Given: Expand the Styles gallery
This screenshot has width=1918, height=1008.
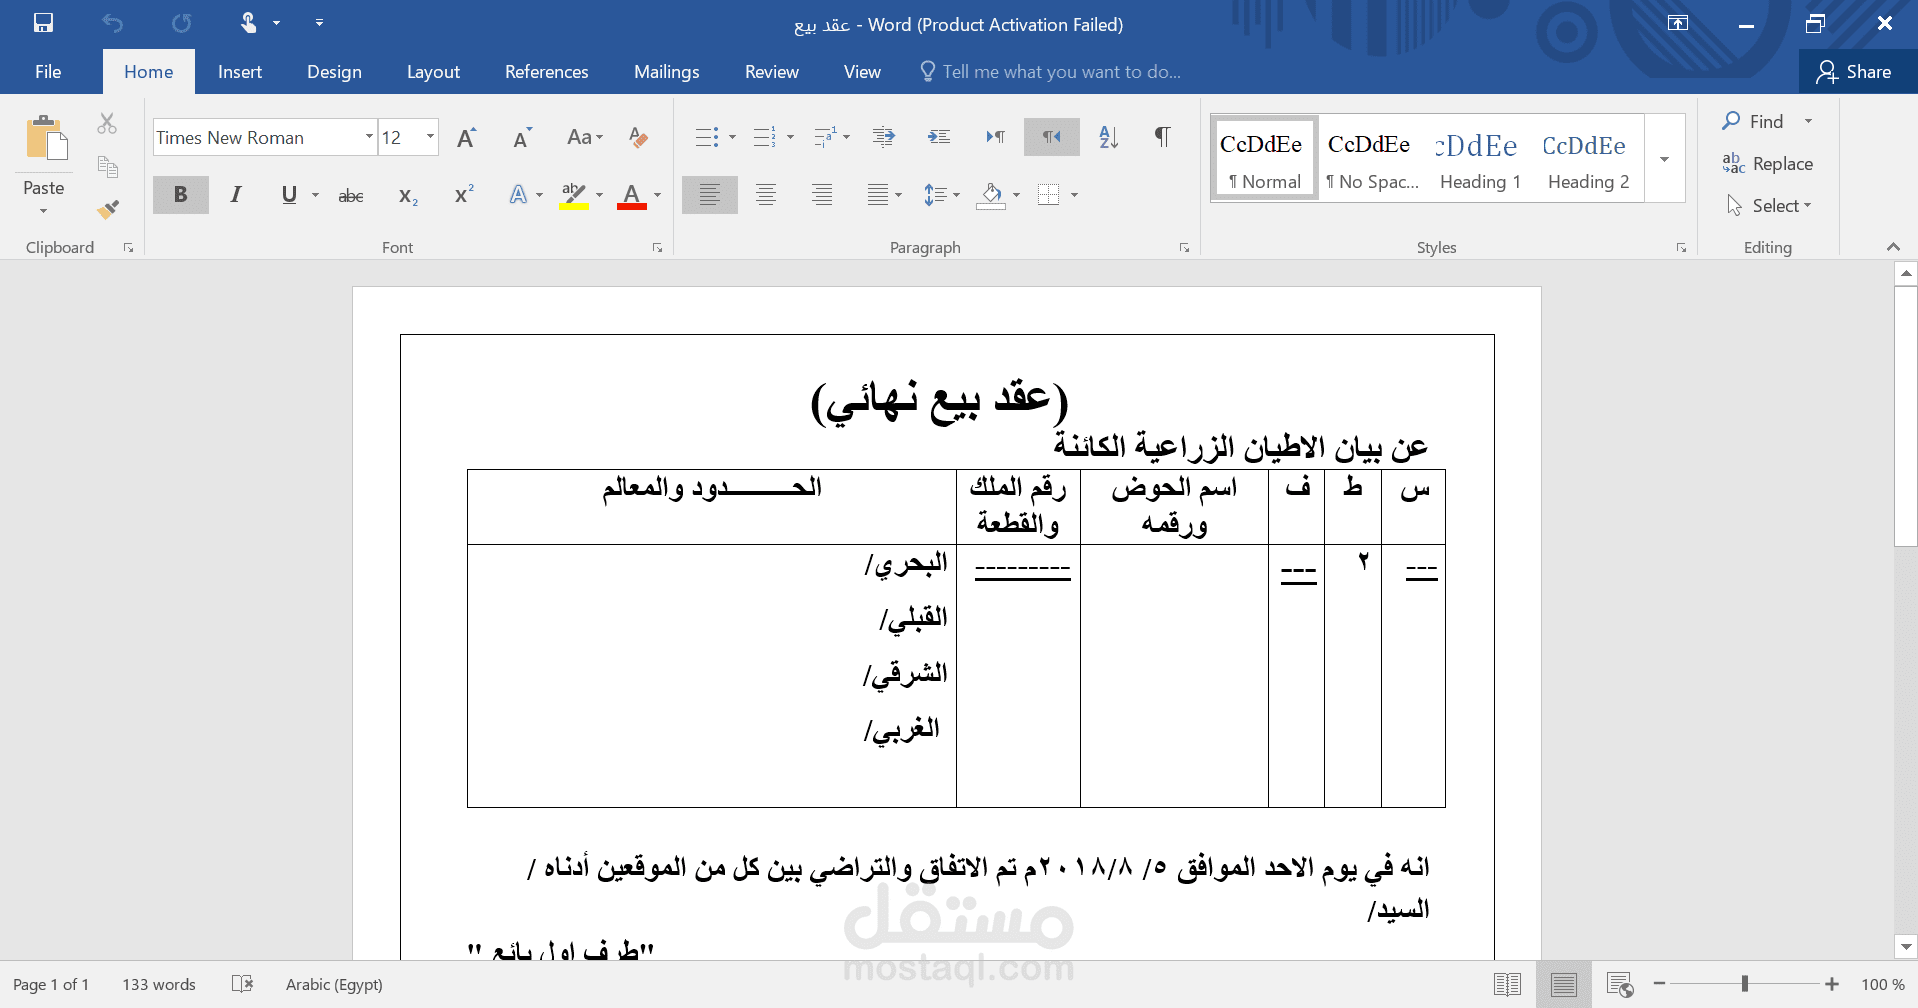Looking at the screenshot, I should coord(1665,158).
